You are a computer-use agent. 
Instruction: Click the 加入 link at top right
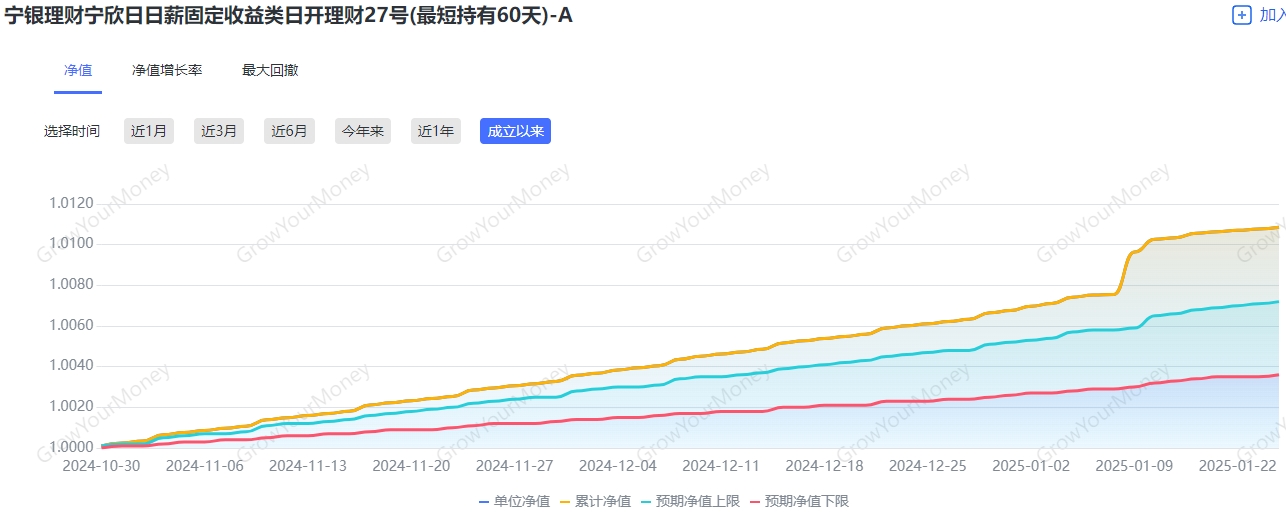coord(1272,15)
